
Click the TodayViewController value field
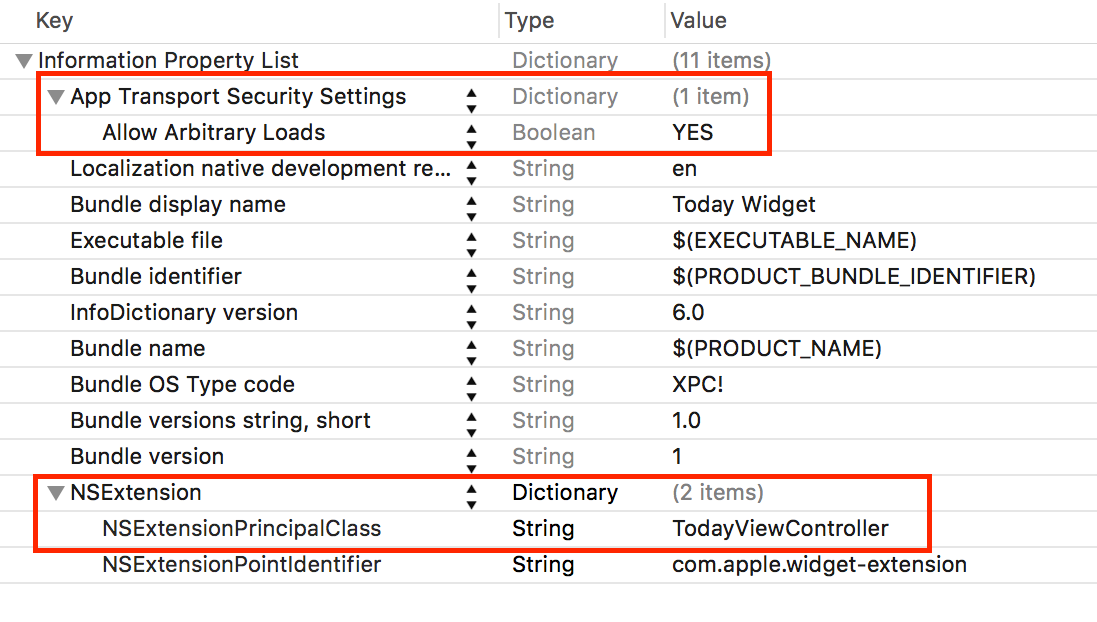coord(780,529)
